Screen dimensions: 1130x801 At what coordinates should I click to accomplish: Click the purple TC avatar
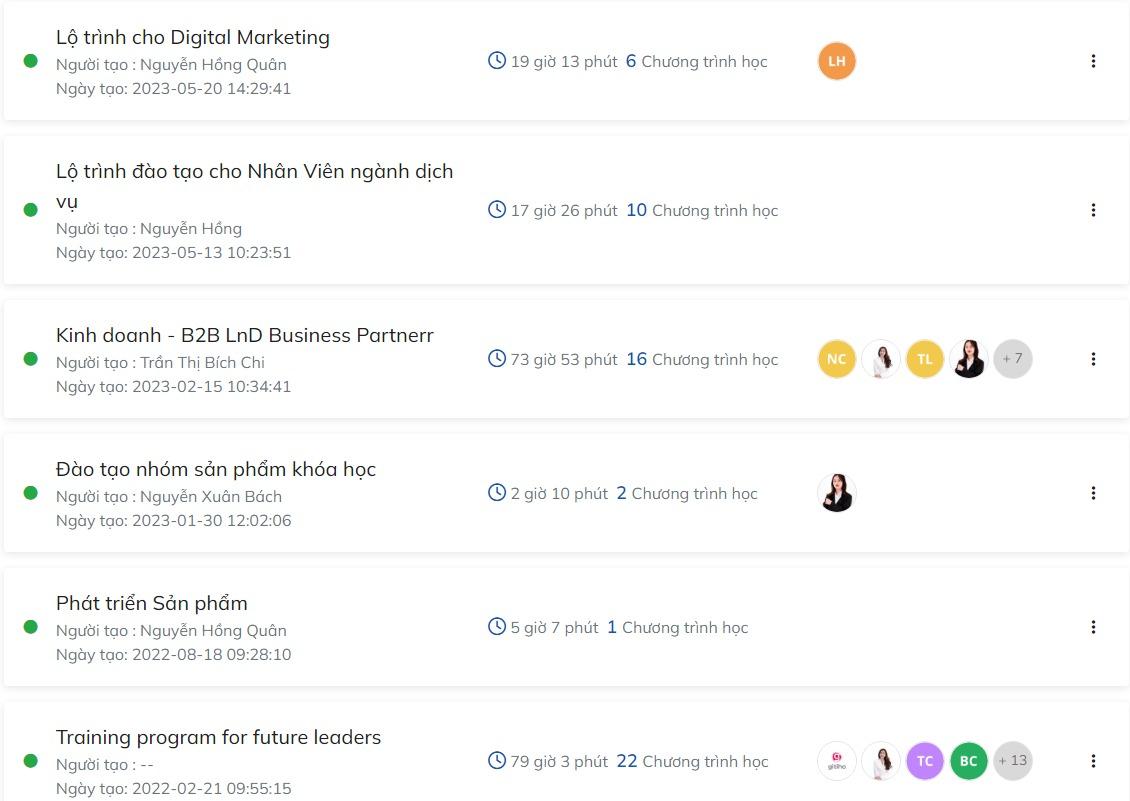pos(925,761)
